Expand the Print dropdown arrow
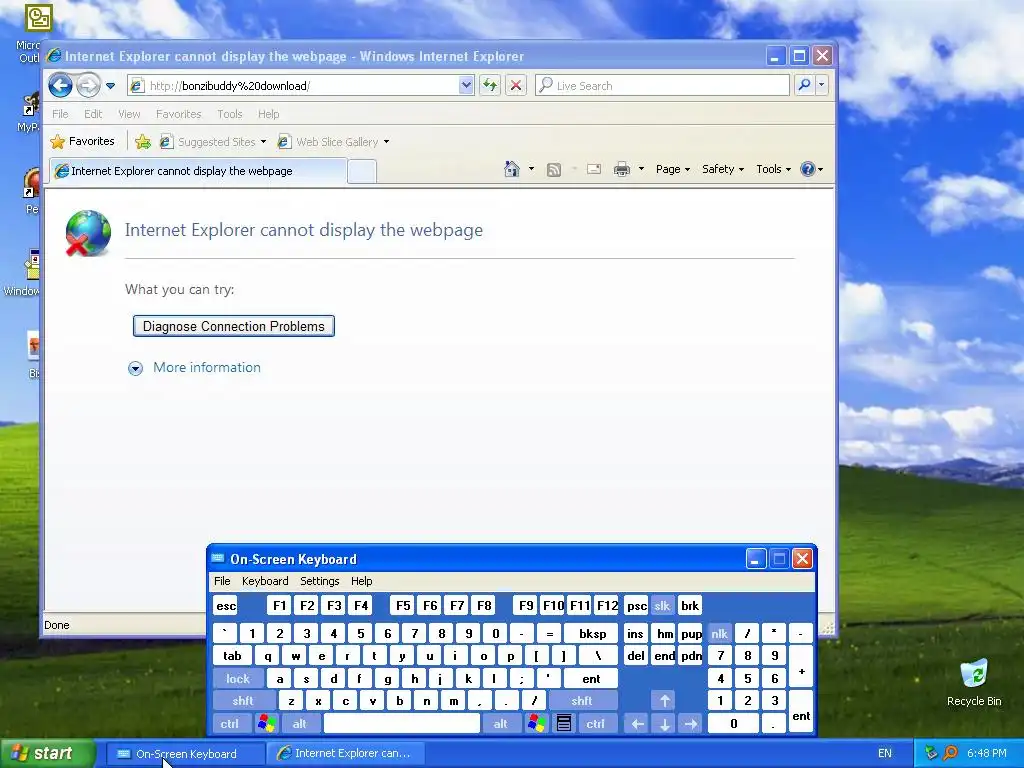This screenshot has width=1024, height=768. pyautogui.click(x=641, y=169)
